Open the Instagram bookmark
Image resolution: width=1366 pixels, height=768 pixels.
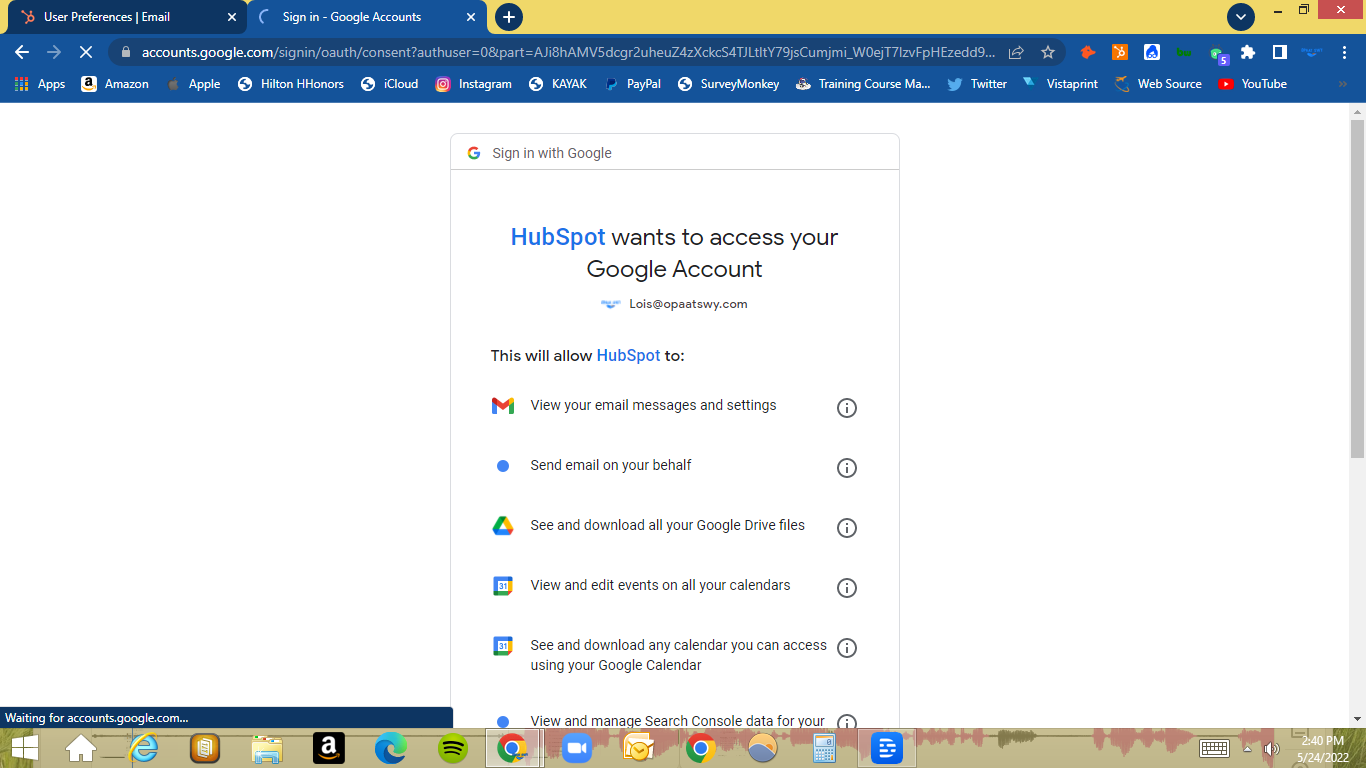473,84
